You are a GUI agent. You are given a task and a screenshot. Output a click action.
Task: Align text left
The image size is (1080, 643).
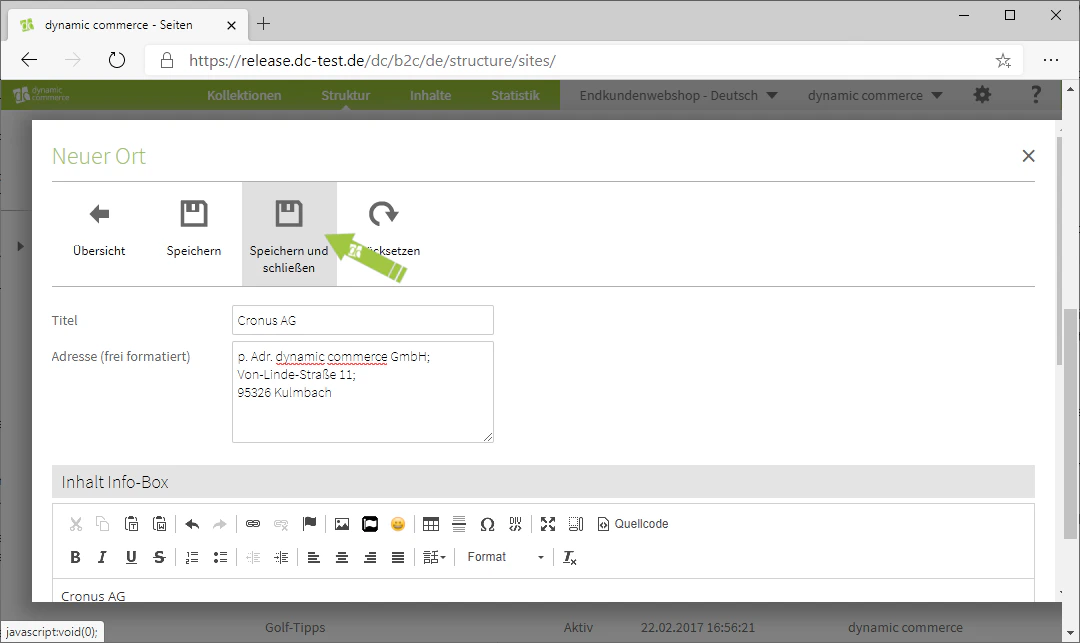(x=313, y=557)
